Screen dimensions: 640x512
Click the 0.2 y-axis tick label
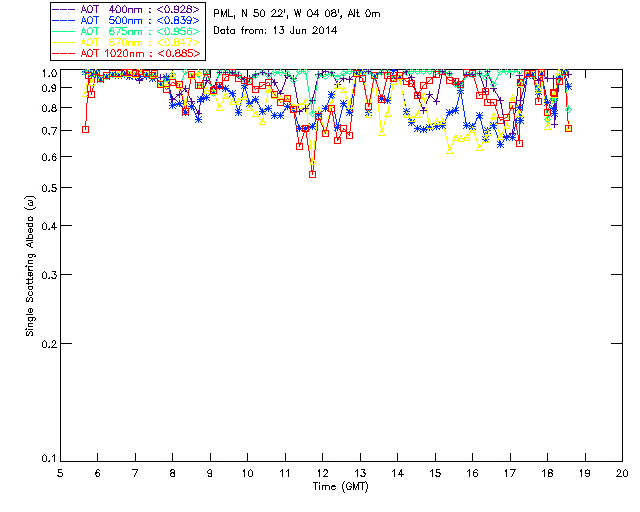(49, 344)
